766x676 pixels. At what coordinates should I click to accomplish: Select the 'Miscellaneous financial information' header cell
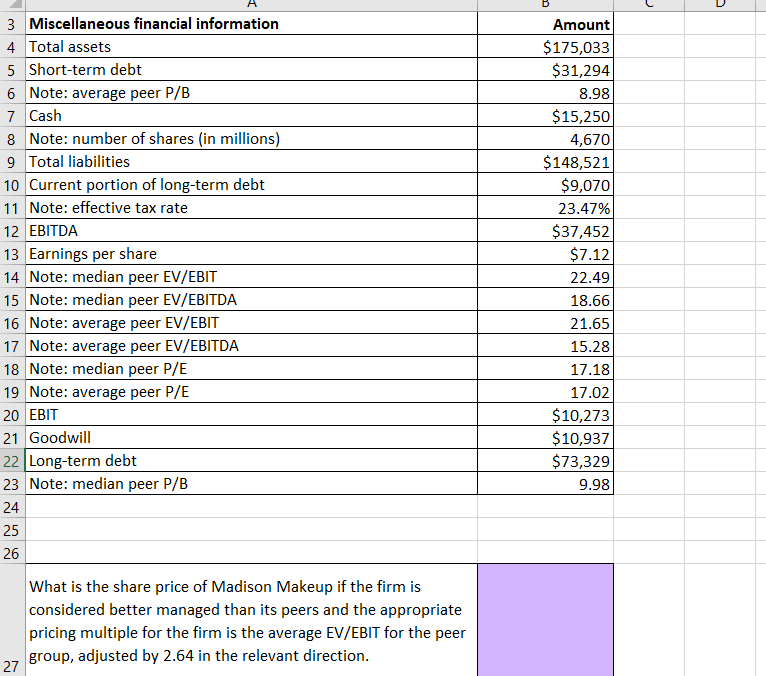click(251, 23)
